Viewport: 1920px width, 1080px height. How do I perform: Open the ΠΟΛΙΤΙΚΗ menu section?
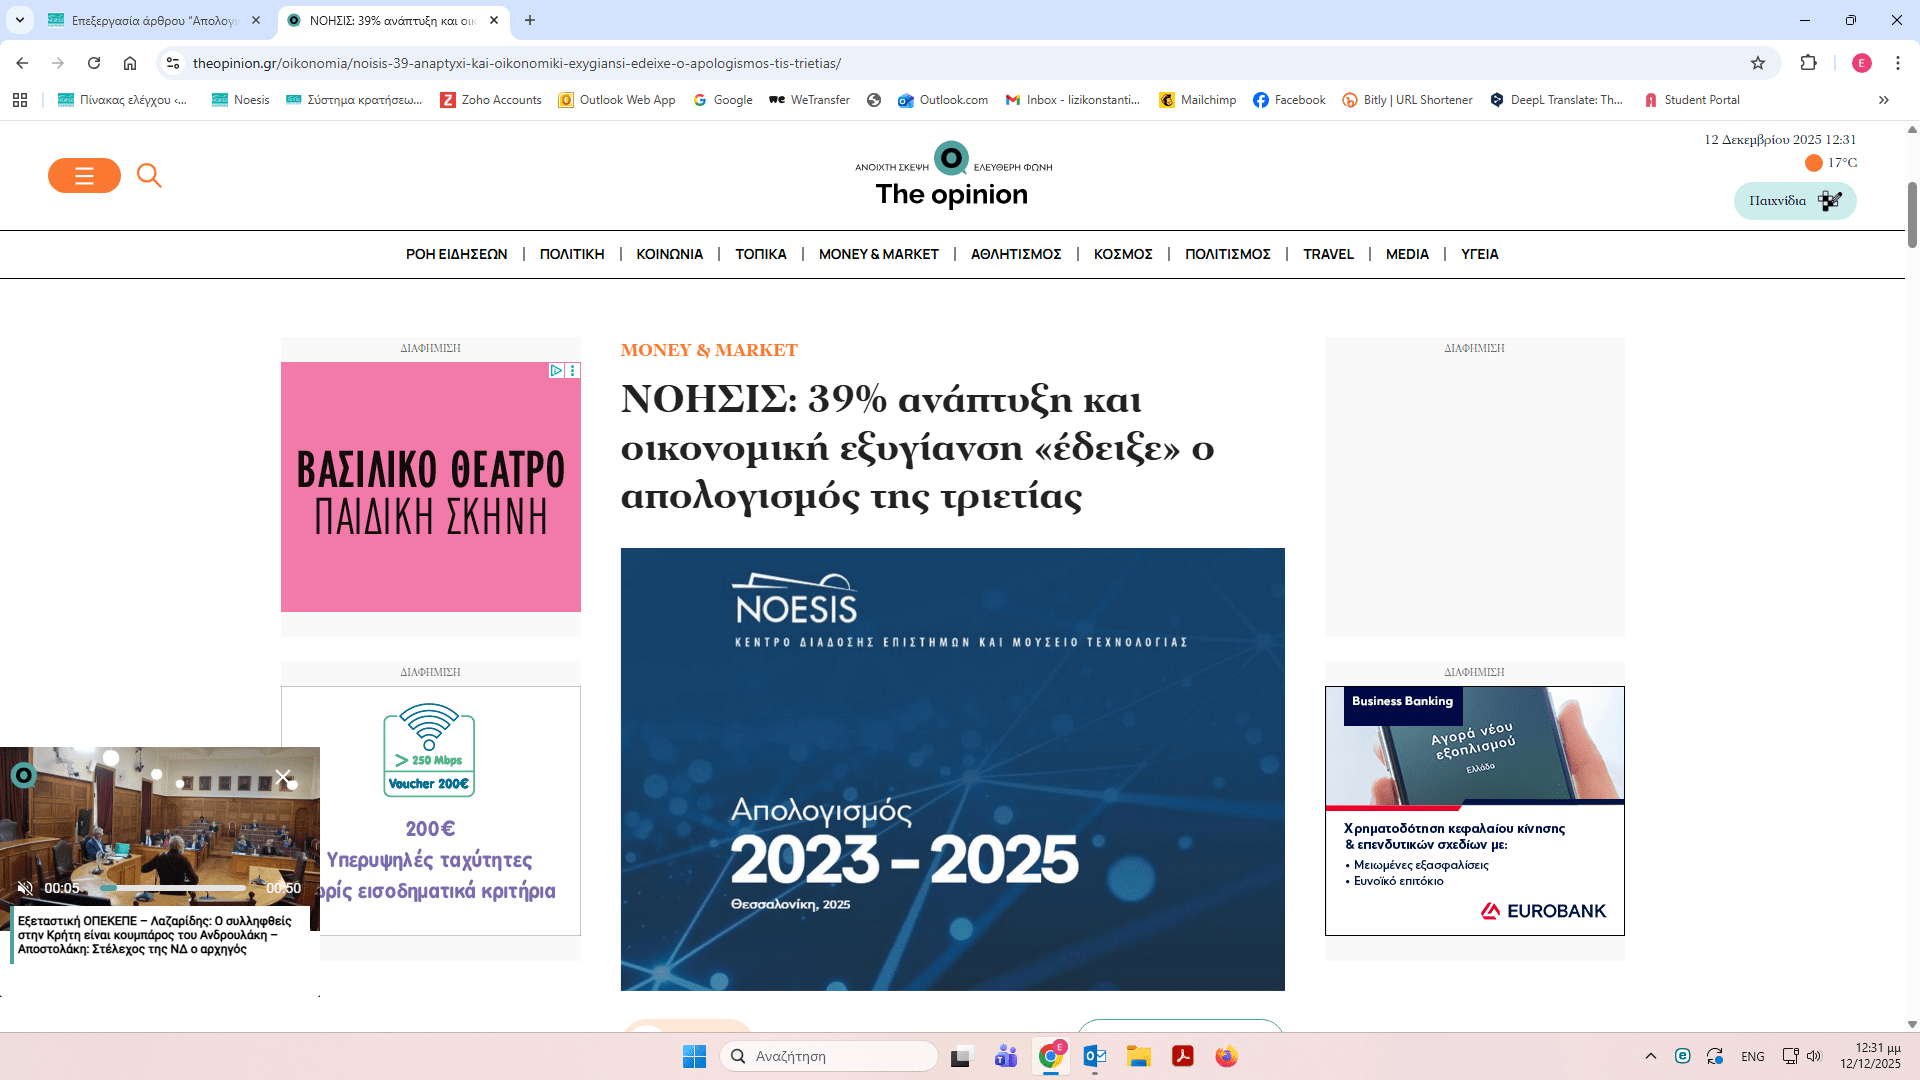(571, 254)
